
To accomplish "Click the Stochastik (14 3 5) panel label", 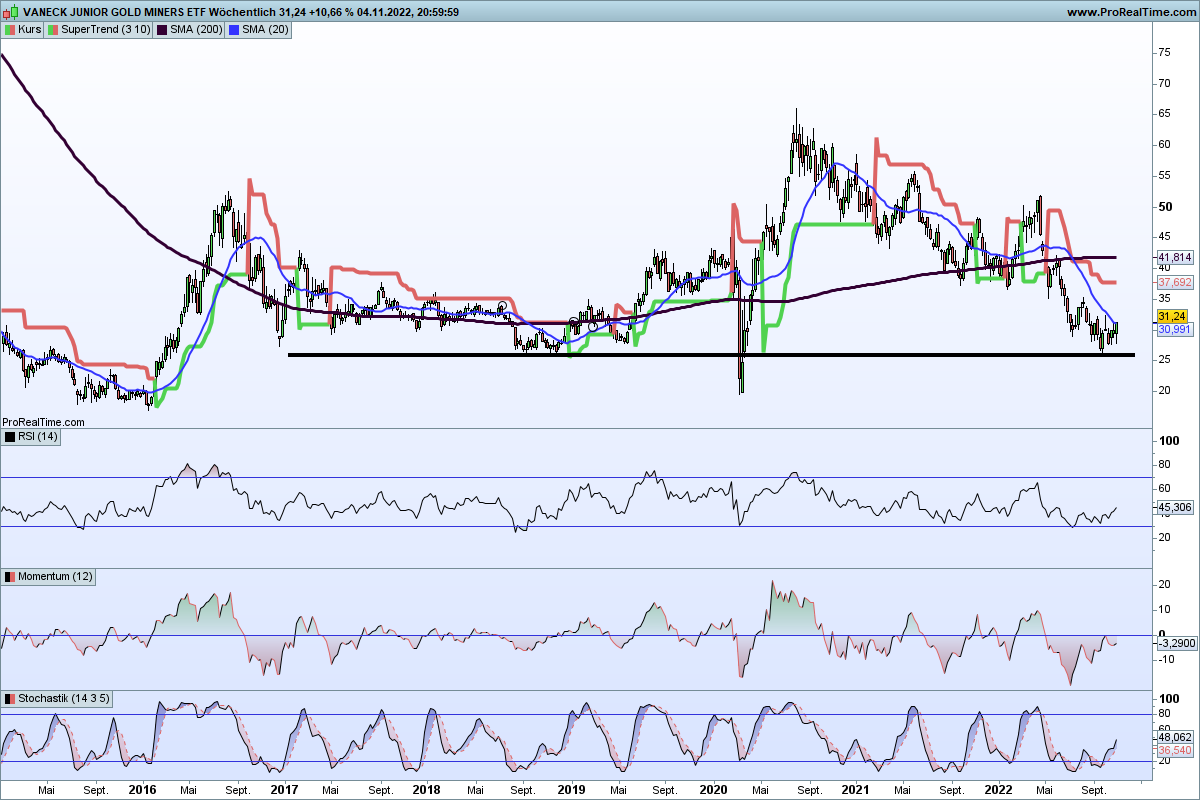I will pos(64,698).
